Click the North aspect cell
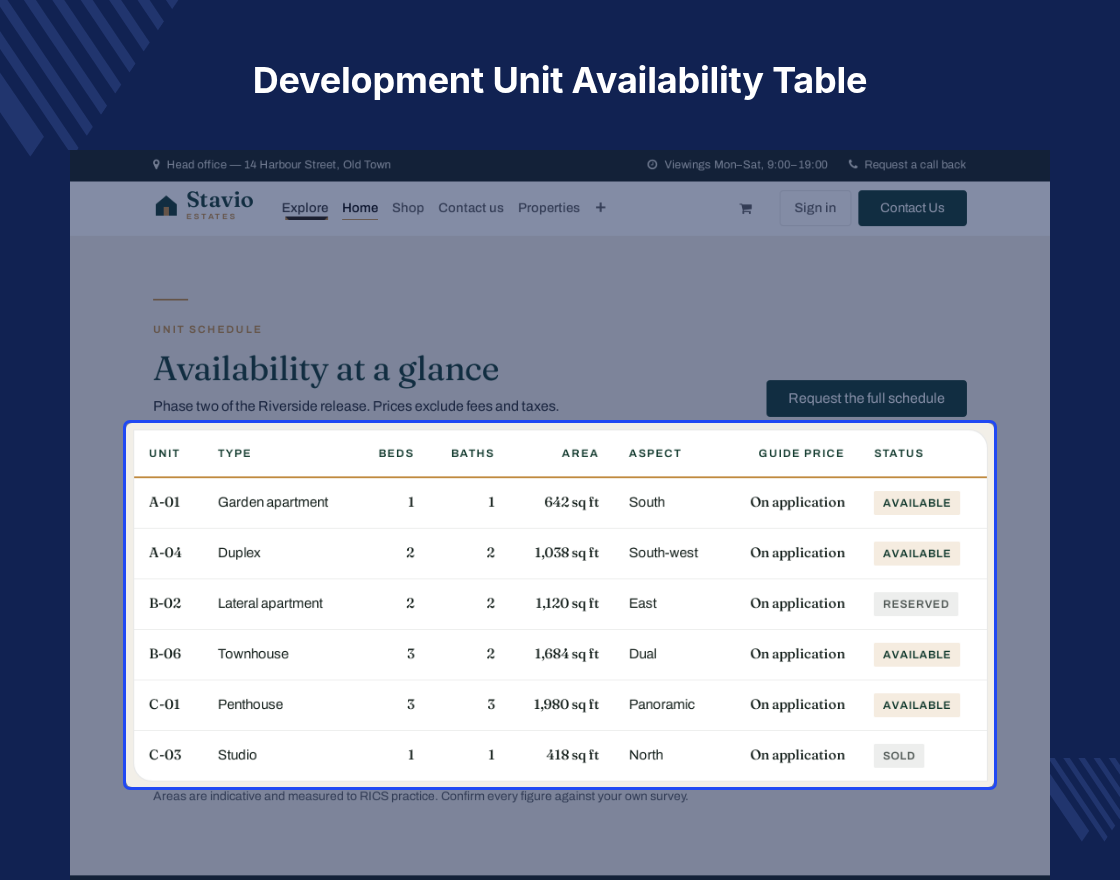This screenshot has height=880, width=1120. click(x=646, y=755)
